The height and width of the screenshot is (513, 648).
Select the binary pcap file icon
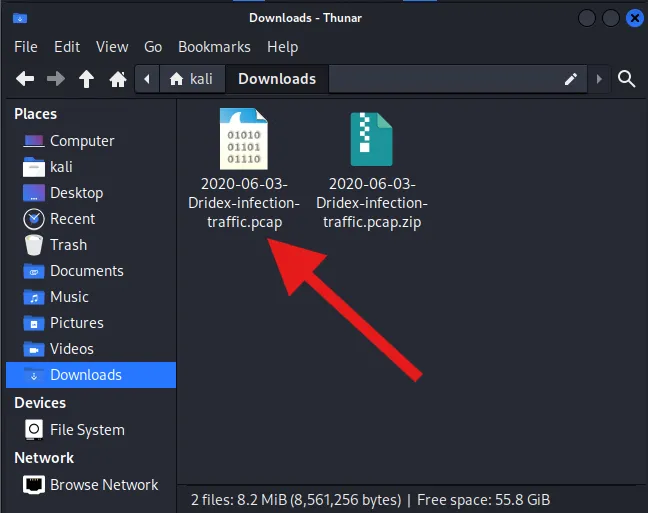tap(244, 138)
